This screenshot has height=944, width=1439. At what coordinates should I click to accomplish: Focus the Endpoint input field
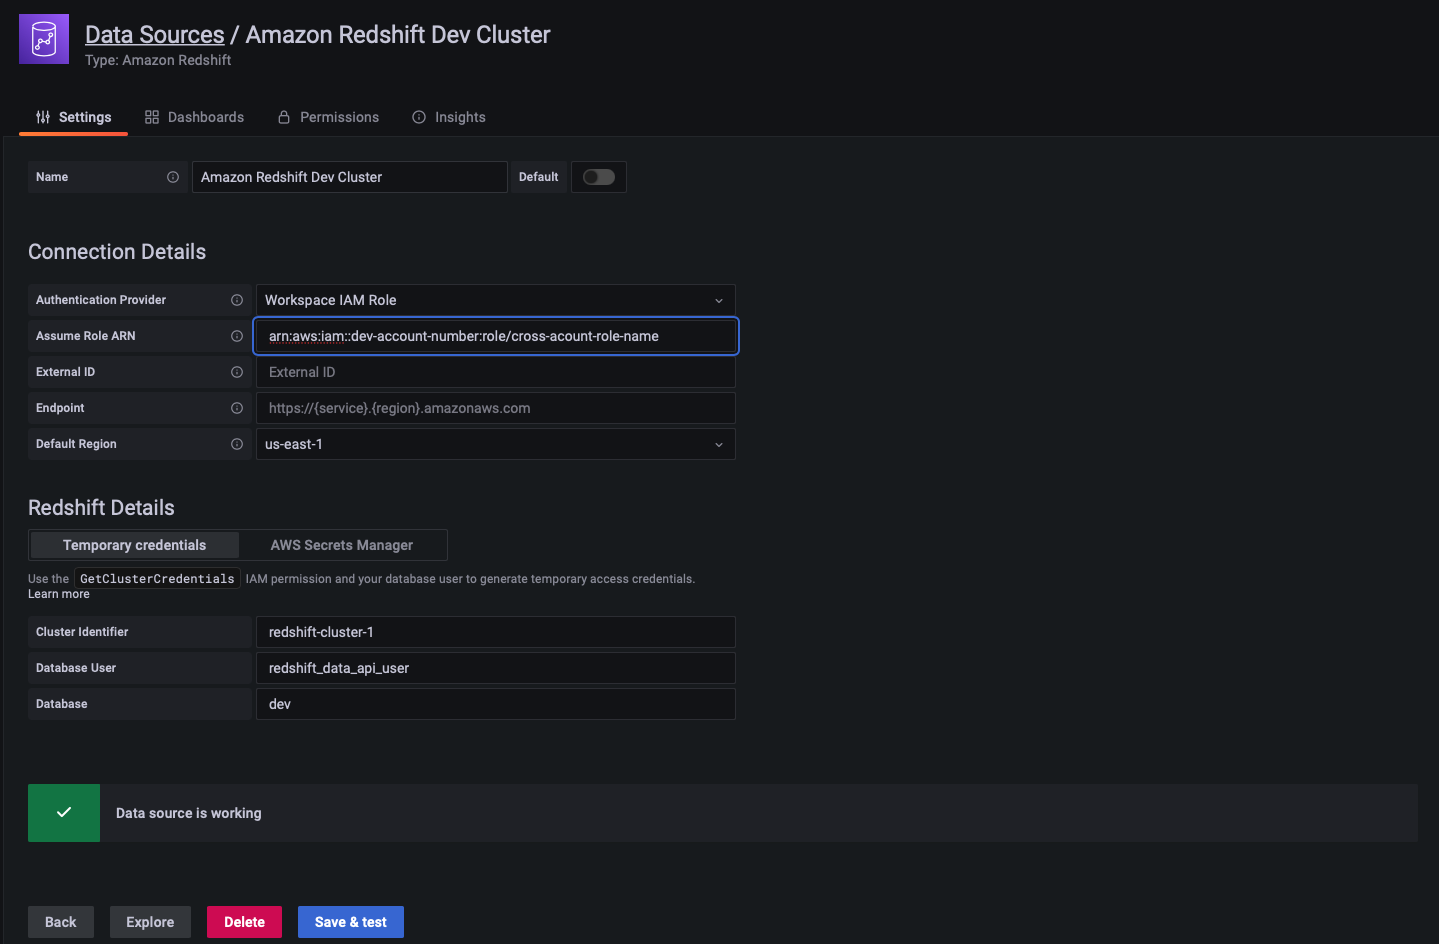(496, 408)
